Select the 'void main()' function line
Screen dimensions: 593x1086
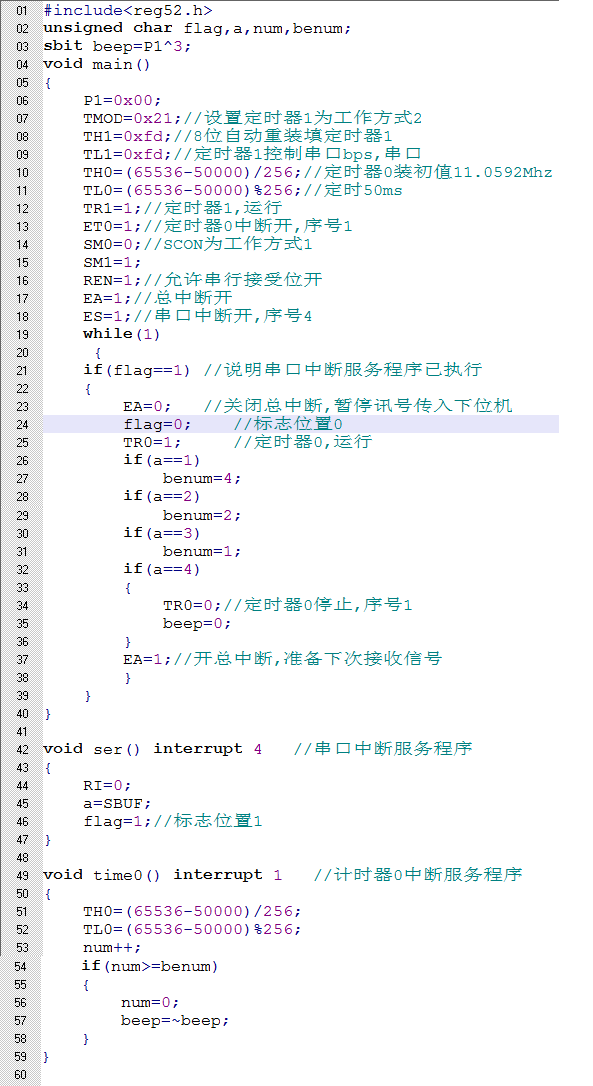click(97, 64)
